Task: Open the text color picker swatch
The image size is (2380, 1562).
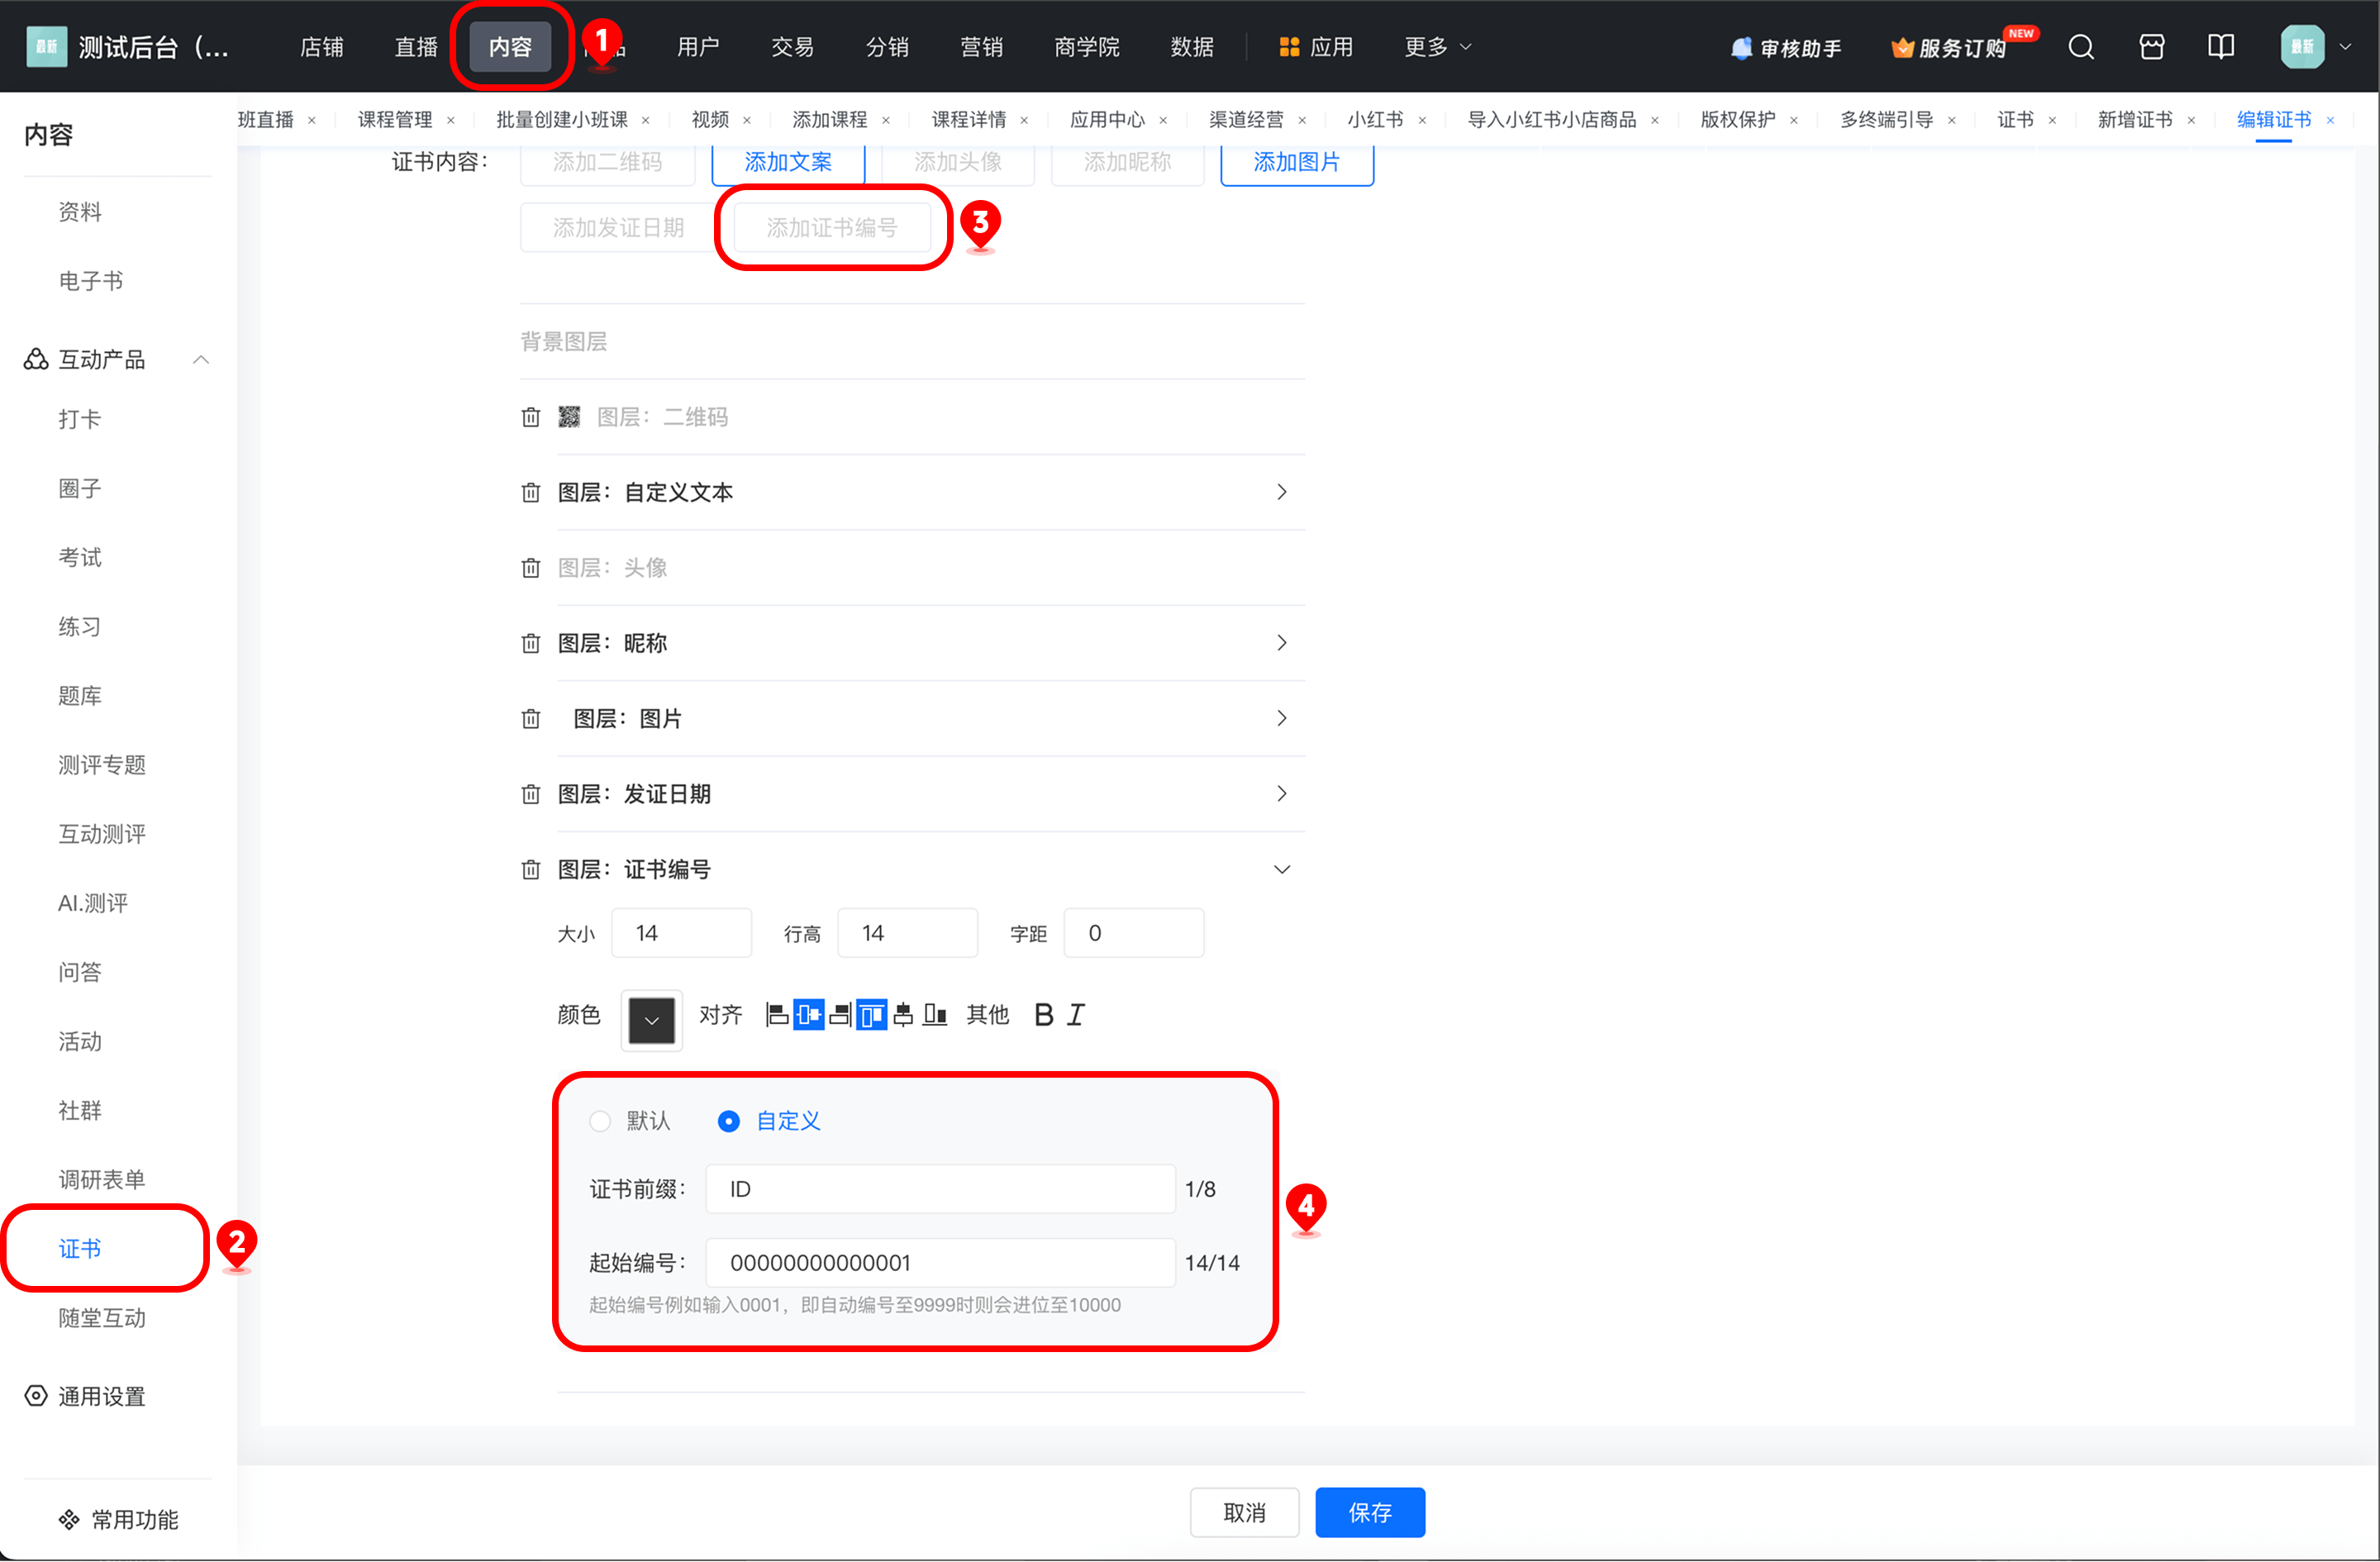Action: pyautogui.click(x=651, y=1020)
